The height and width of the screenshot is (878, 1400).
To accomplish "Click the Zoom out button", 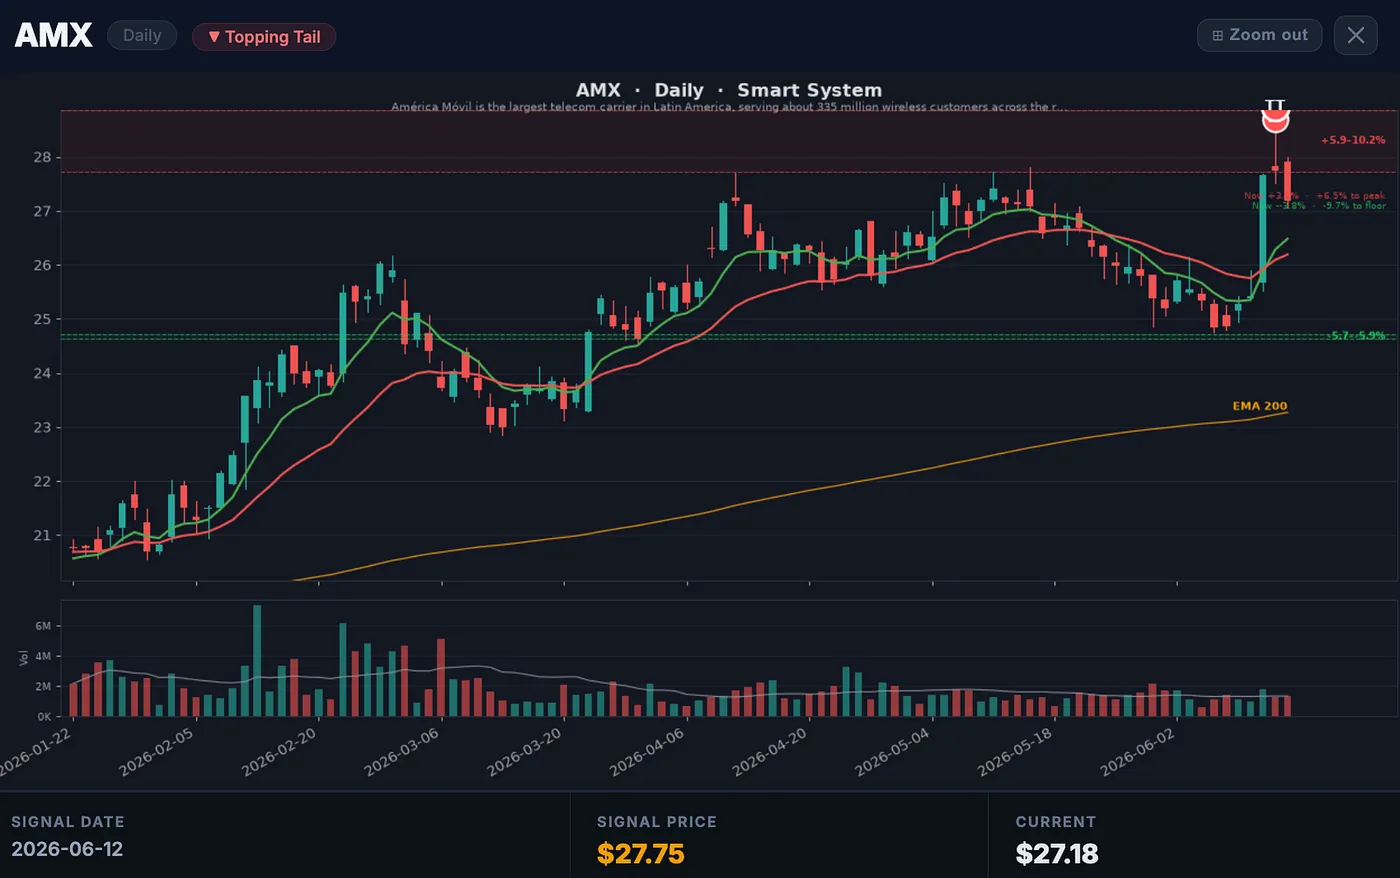I will click(1259, 35).
